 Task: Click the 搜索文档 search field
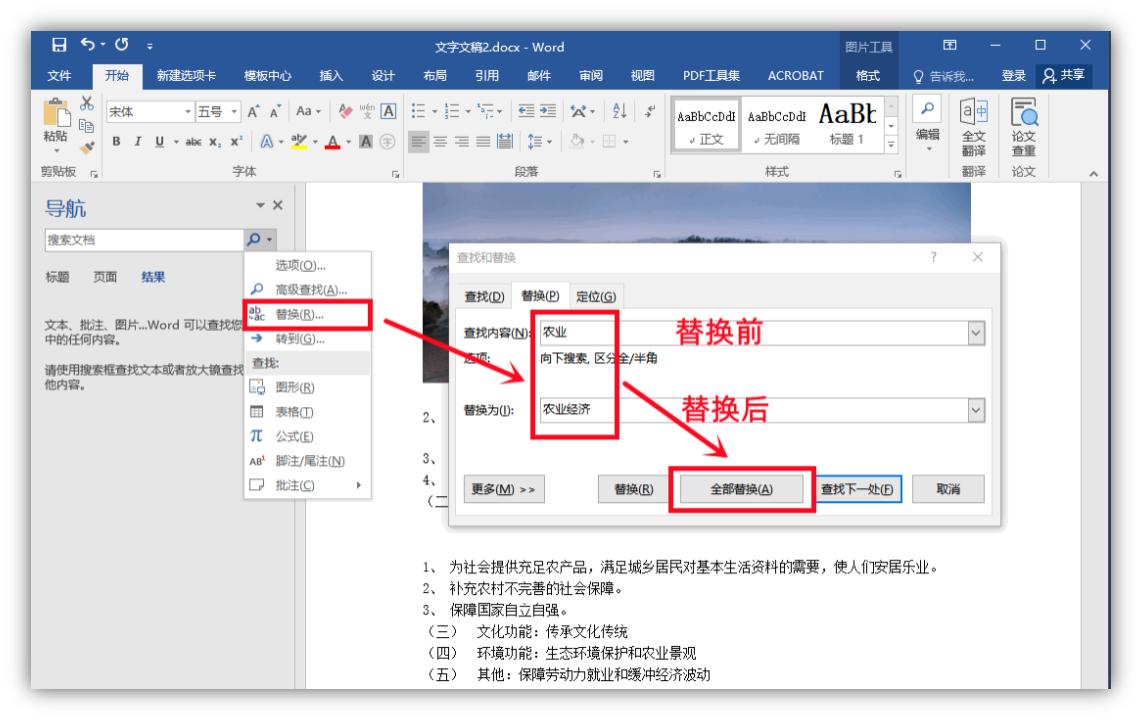[x=142, y=240]
